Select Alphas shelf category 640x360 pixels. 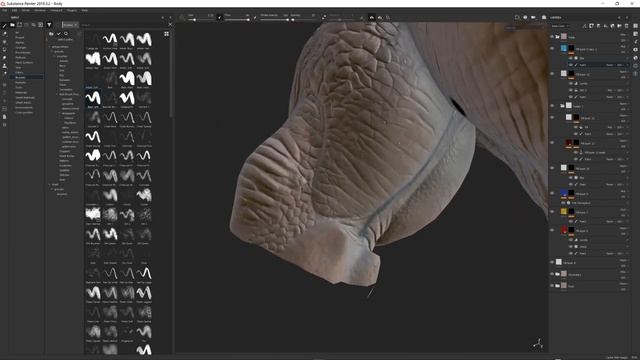pos(20,42)
